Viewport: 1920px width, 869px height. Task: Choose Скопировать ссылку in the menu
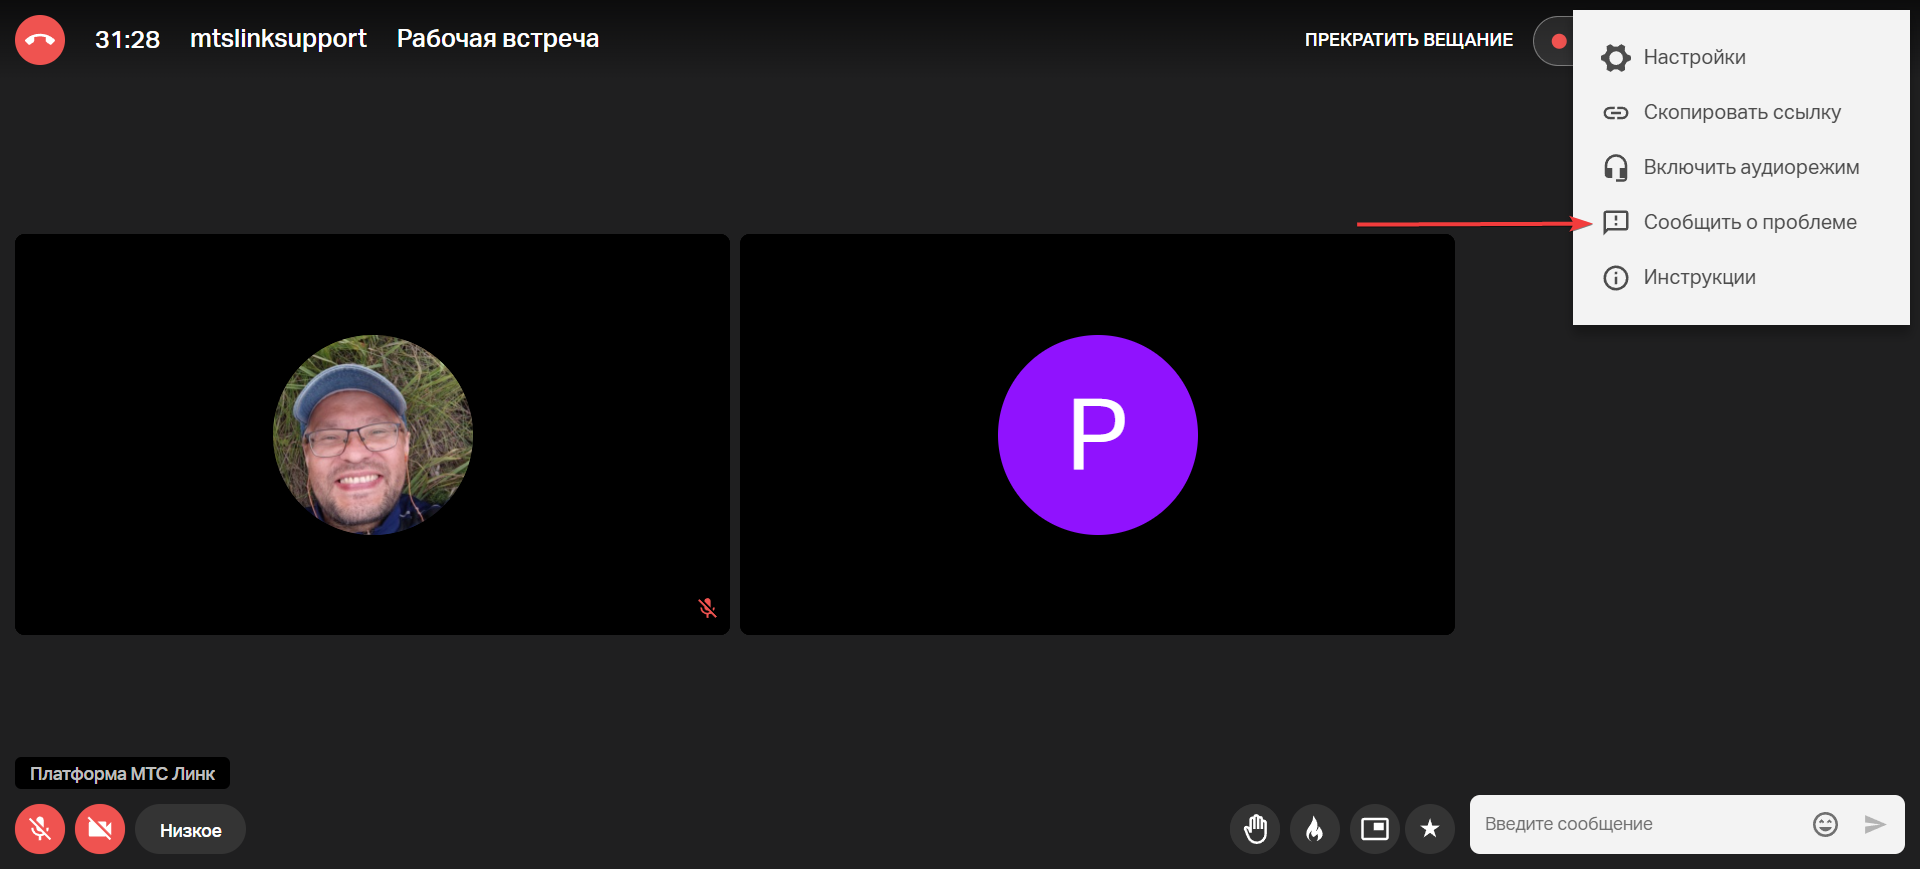1741,112
